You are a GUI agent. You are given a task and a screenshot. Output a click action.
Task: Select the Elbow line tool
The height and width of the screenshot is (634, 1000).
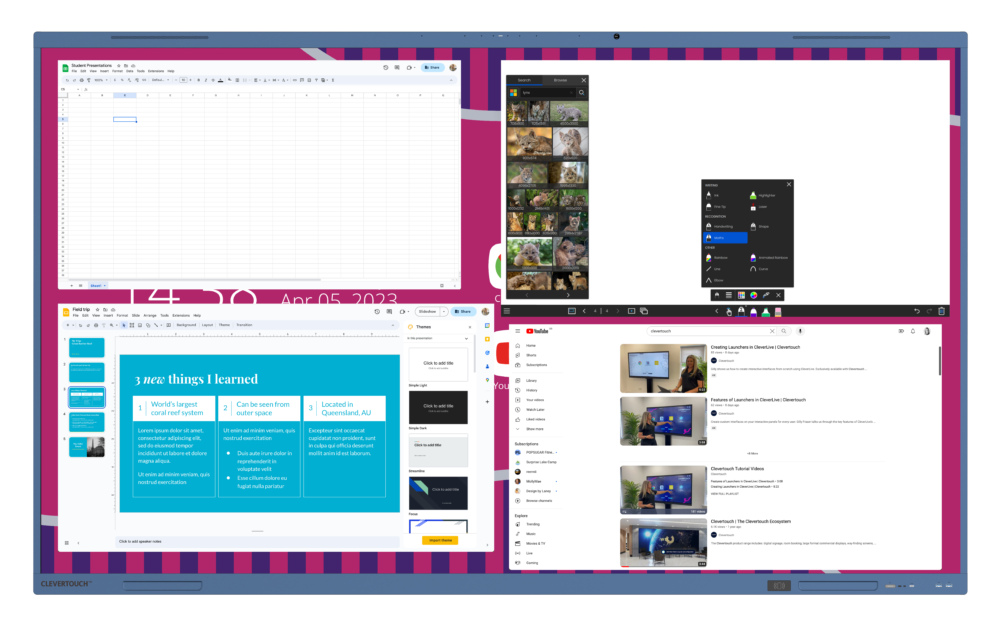tap(714, 280)
